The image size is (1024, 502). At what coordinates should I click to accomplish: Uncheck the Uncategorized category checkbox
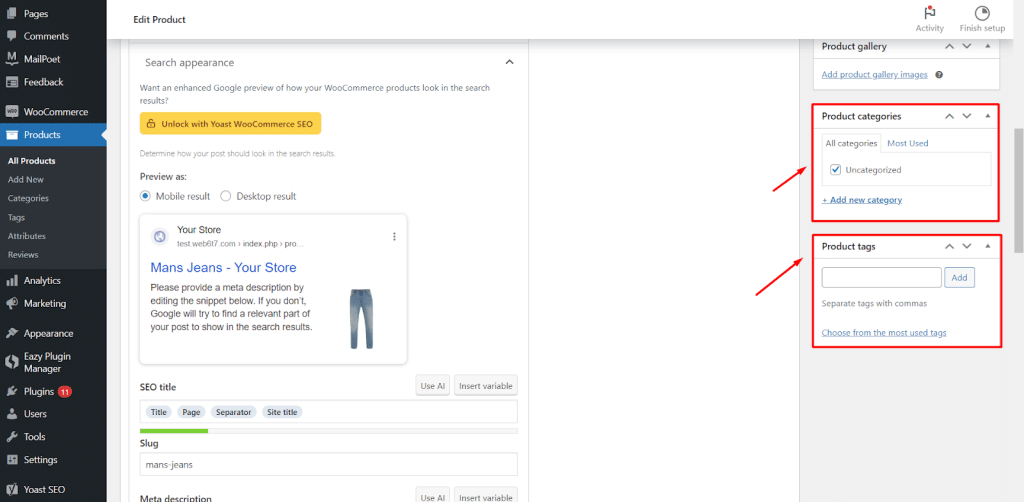point(835,170)
